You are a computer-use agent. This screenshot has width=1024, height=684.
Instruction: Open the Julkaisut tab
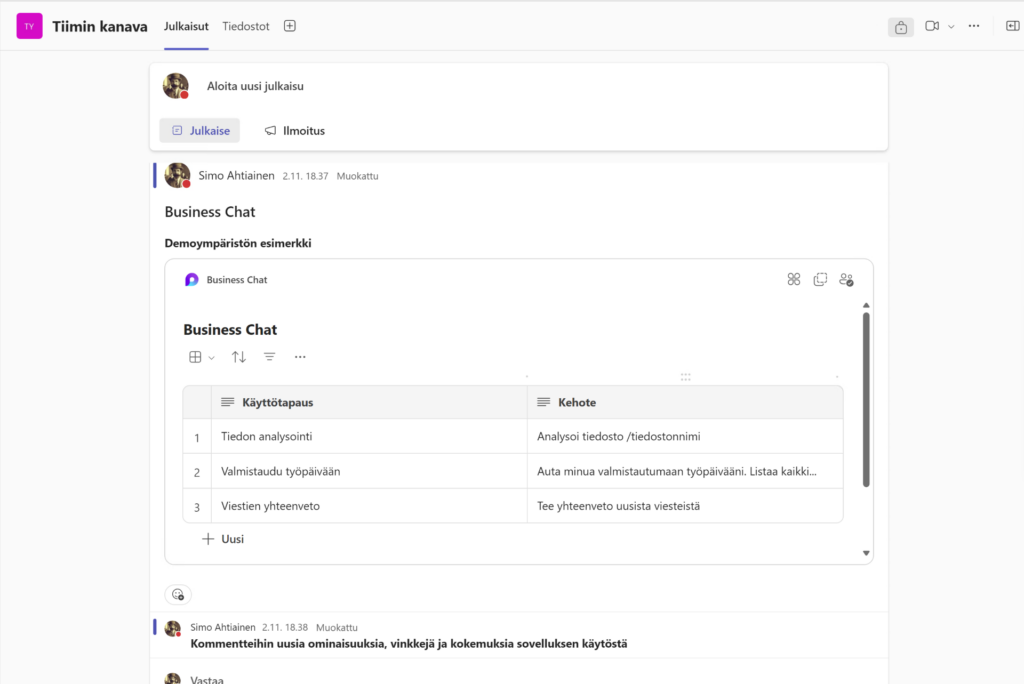coord(186,26)
